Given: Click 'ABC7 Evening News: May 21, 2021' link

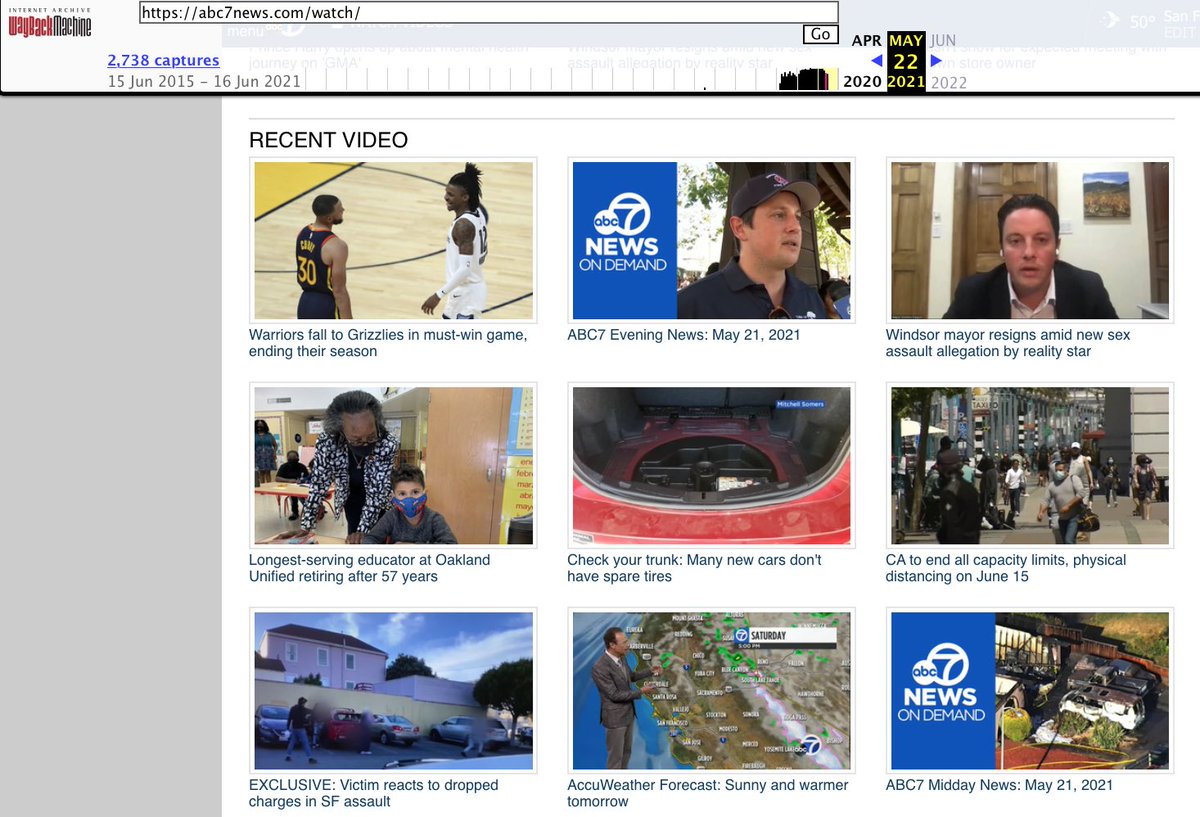Looking at the screenshot, I should coord(684,335).
